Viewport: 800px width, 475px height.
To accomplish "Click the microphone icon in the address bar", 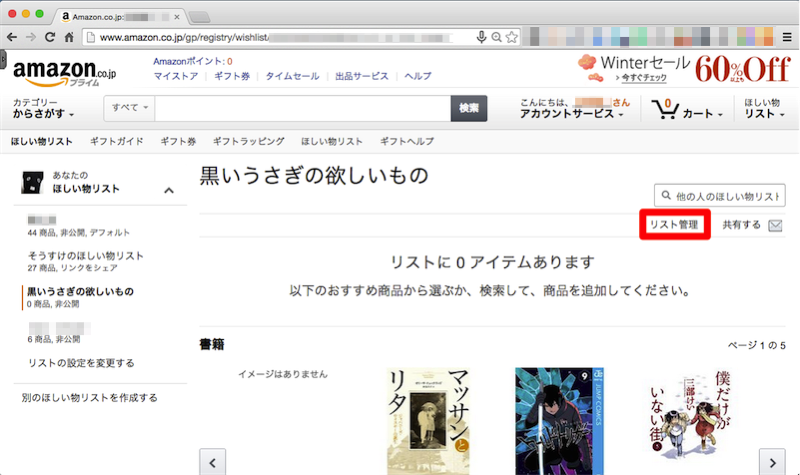I will (x=481, y=37).
